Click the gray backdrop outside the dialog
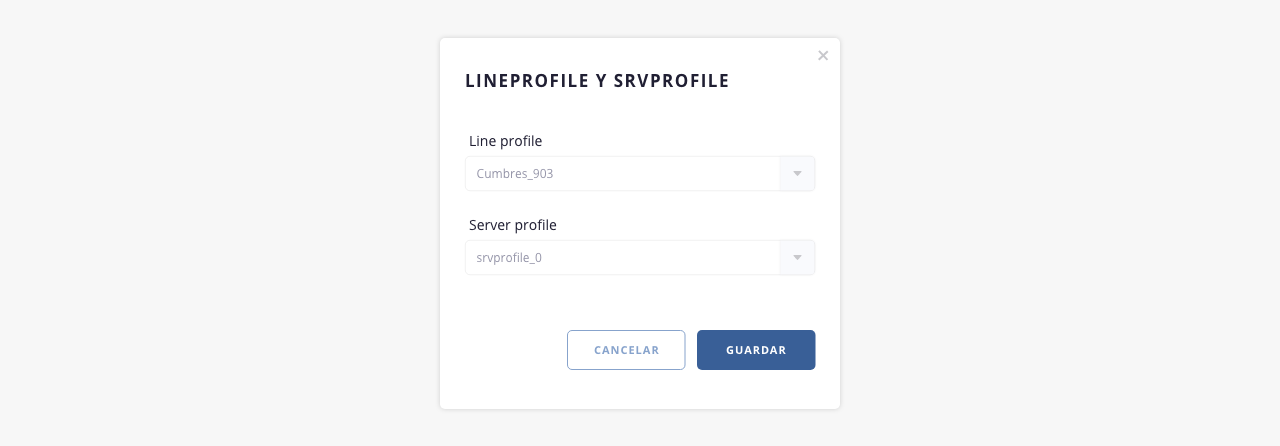The height and width of the screenshot is (446, 1280). click(200, 220)
